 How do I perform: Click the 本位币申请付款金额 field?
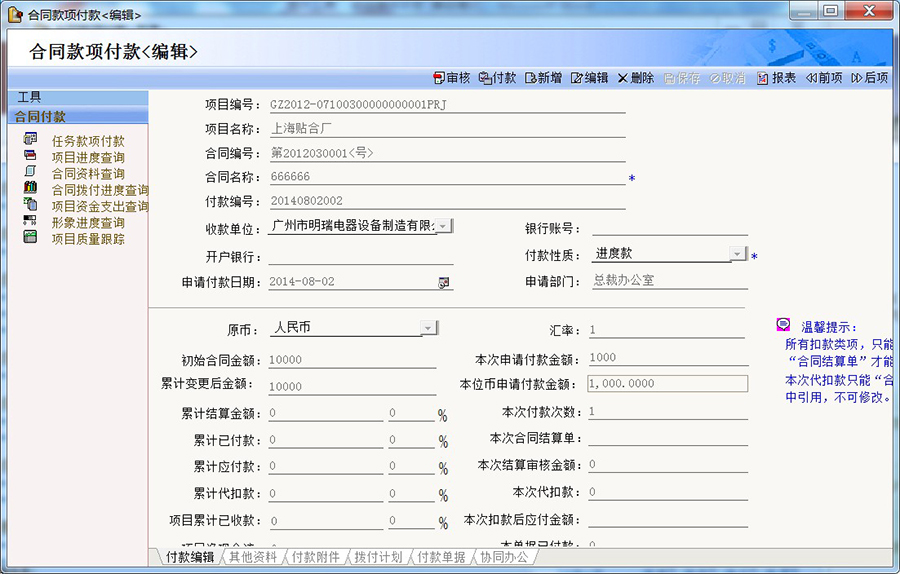[667, 384]
